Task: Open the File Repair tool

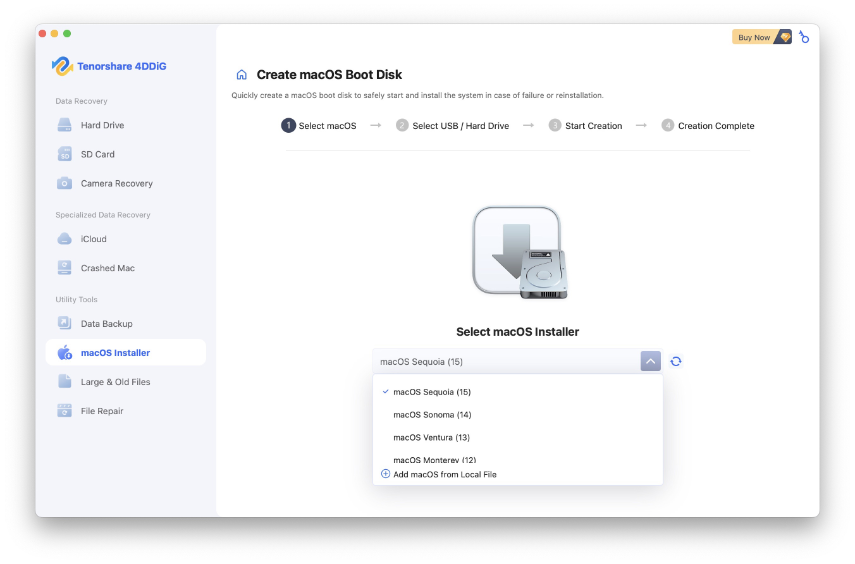Action: tap(125, 411)
